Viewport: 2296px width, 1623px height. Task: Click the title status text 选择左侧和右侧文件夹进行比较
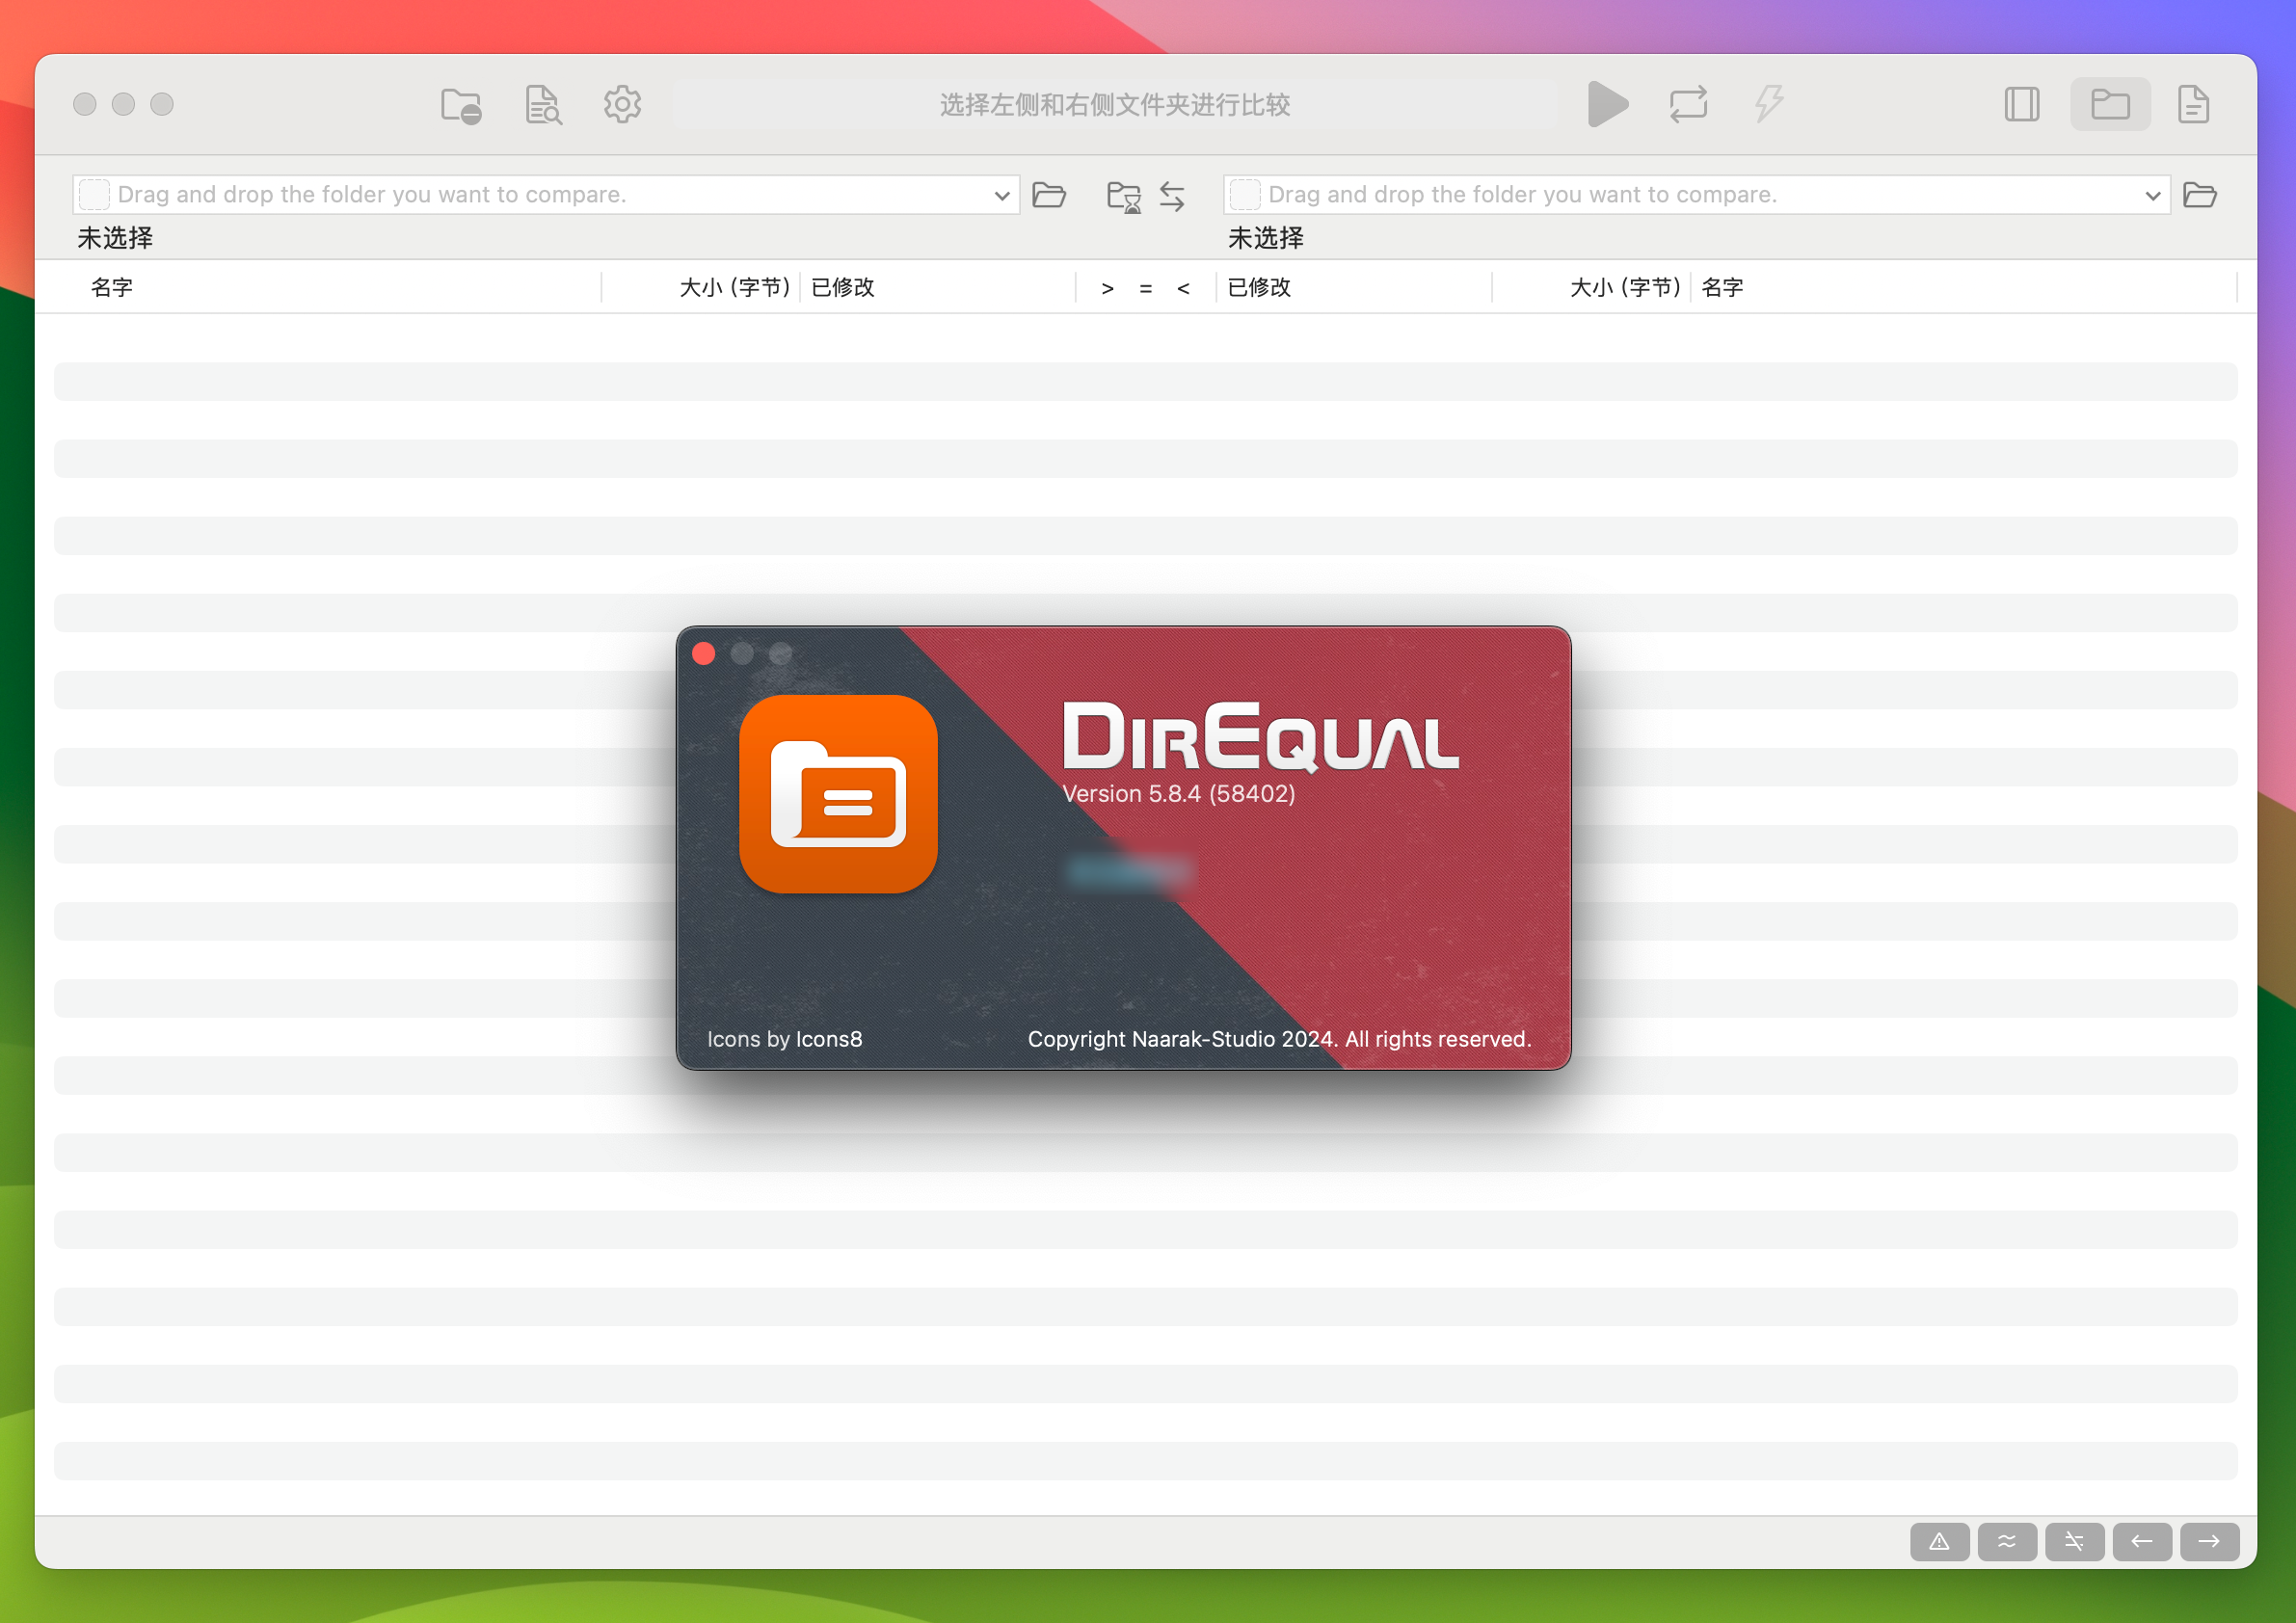coord(1114,105)
